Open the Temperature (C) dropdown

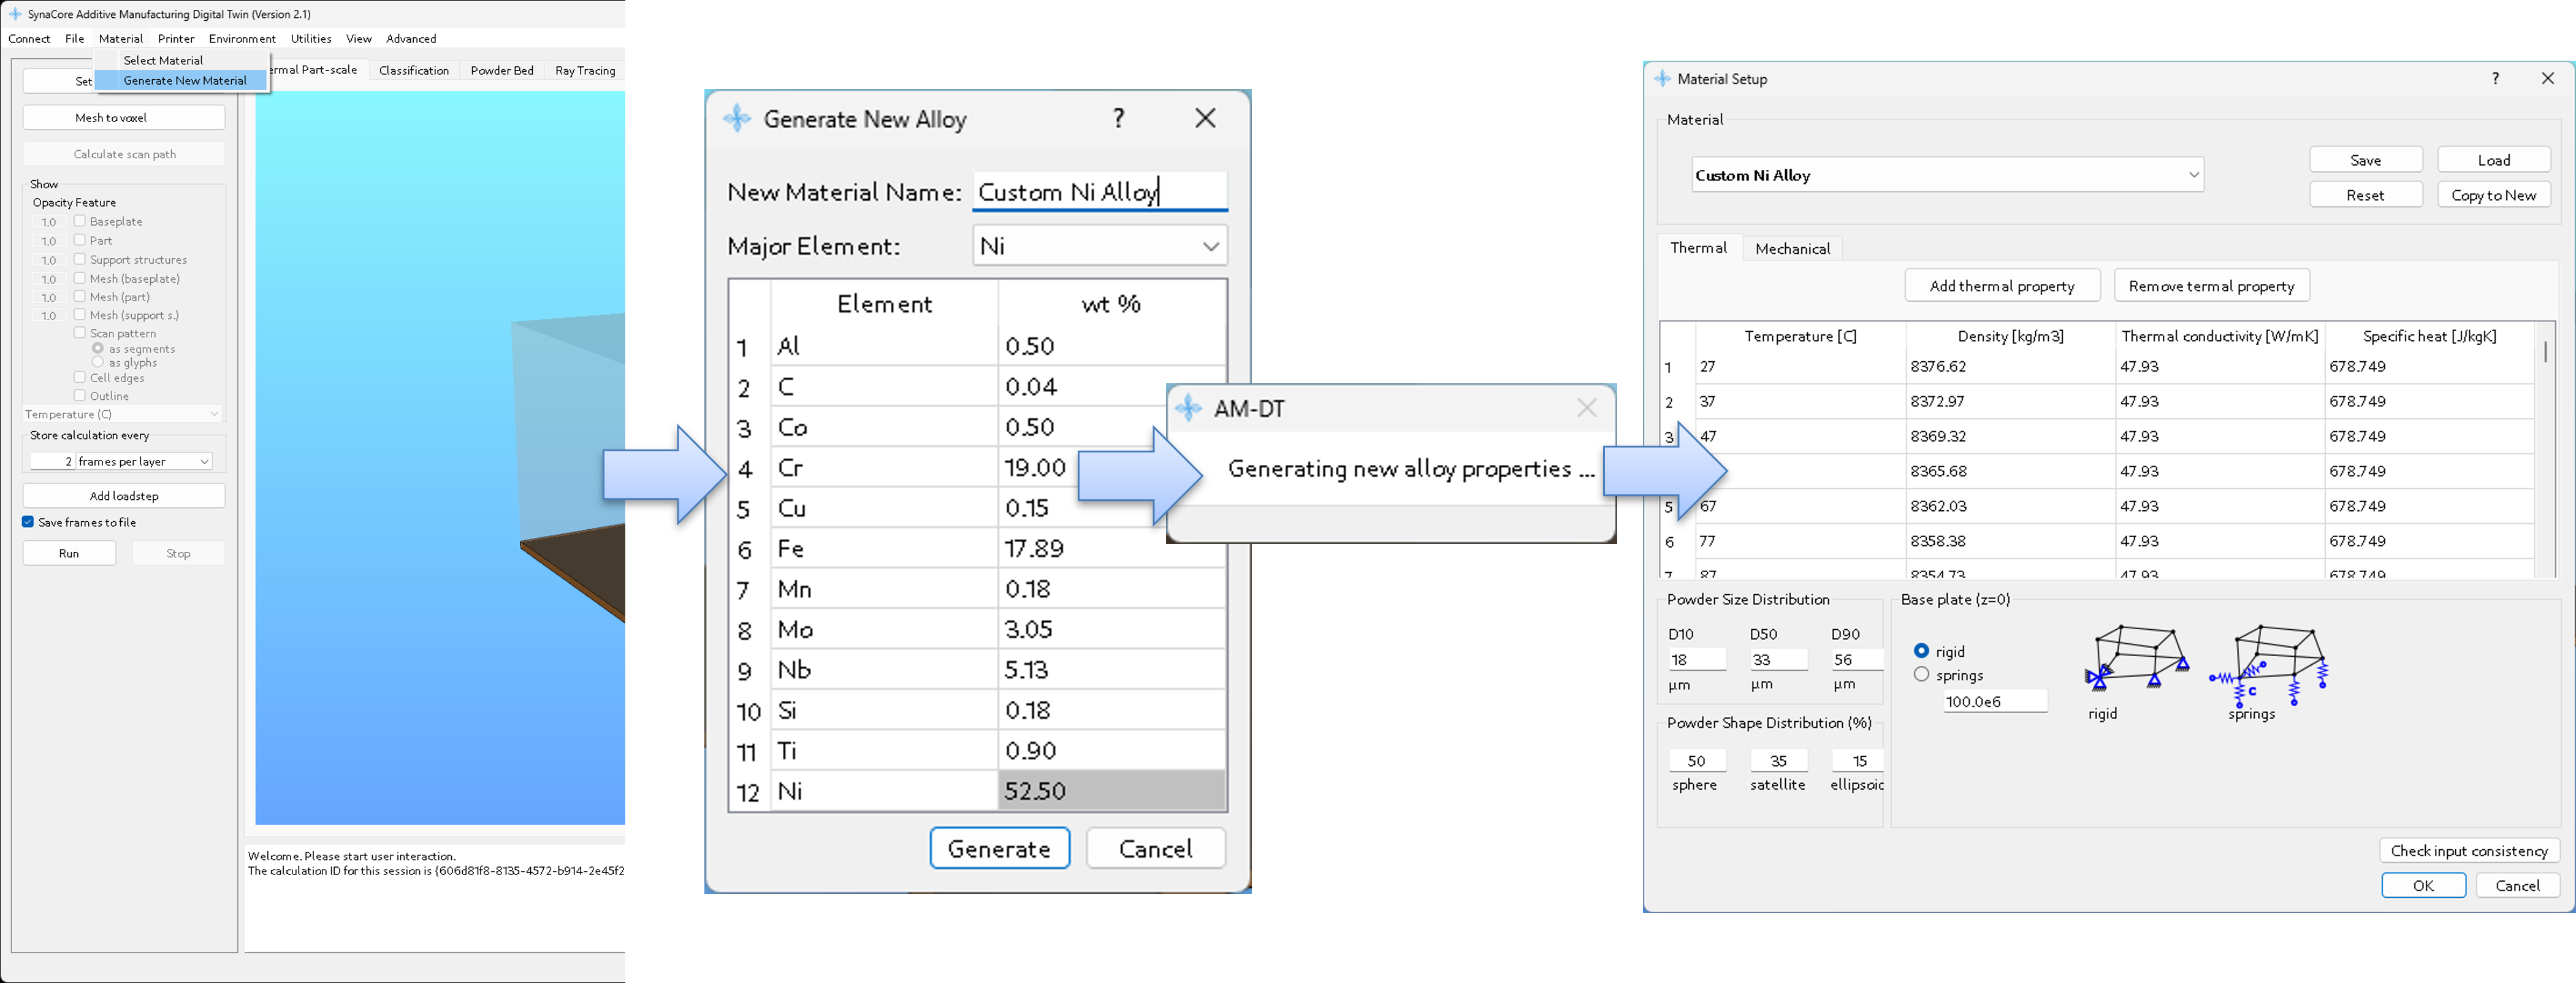(122, 414)
